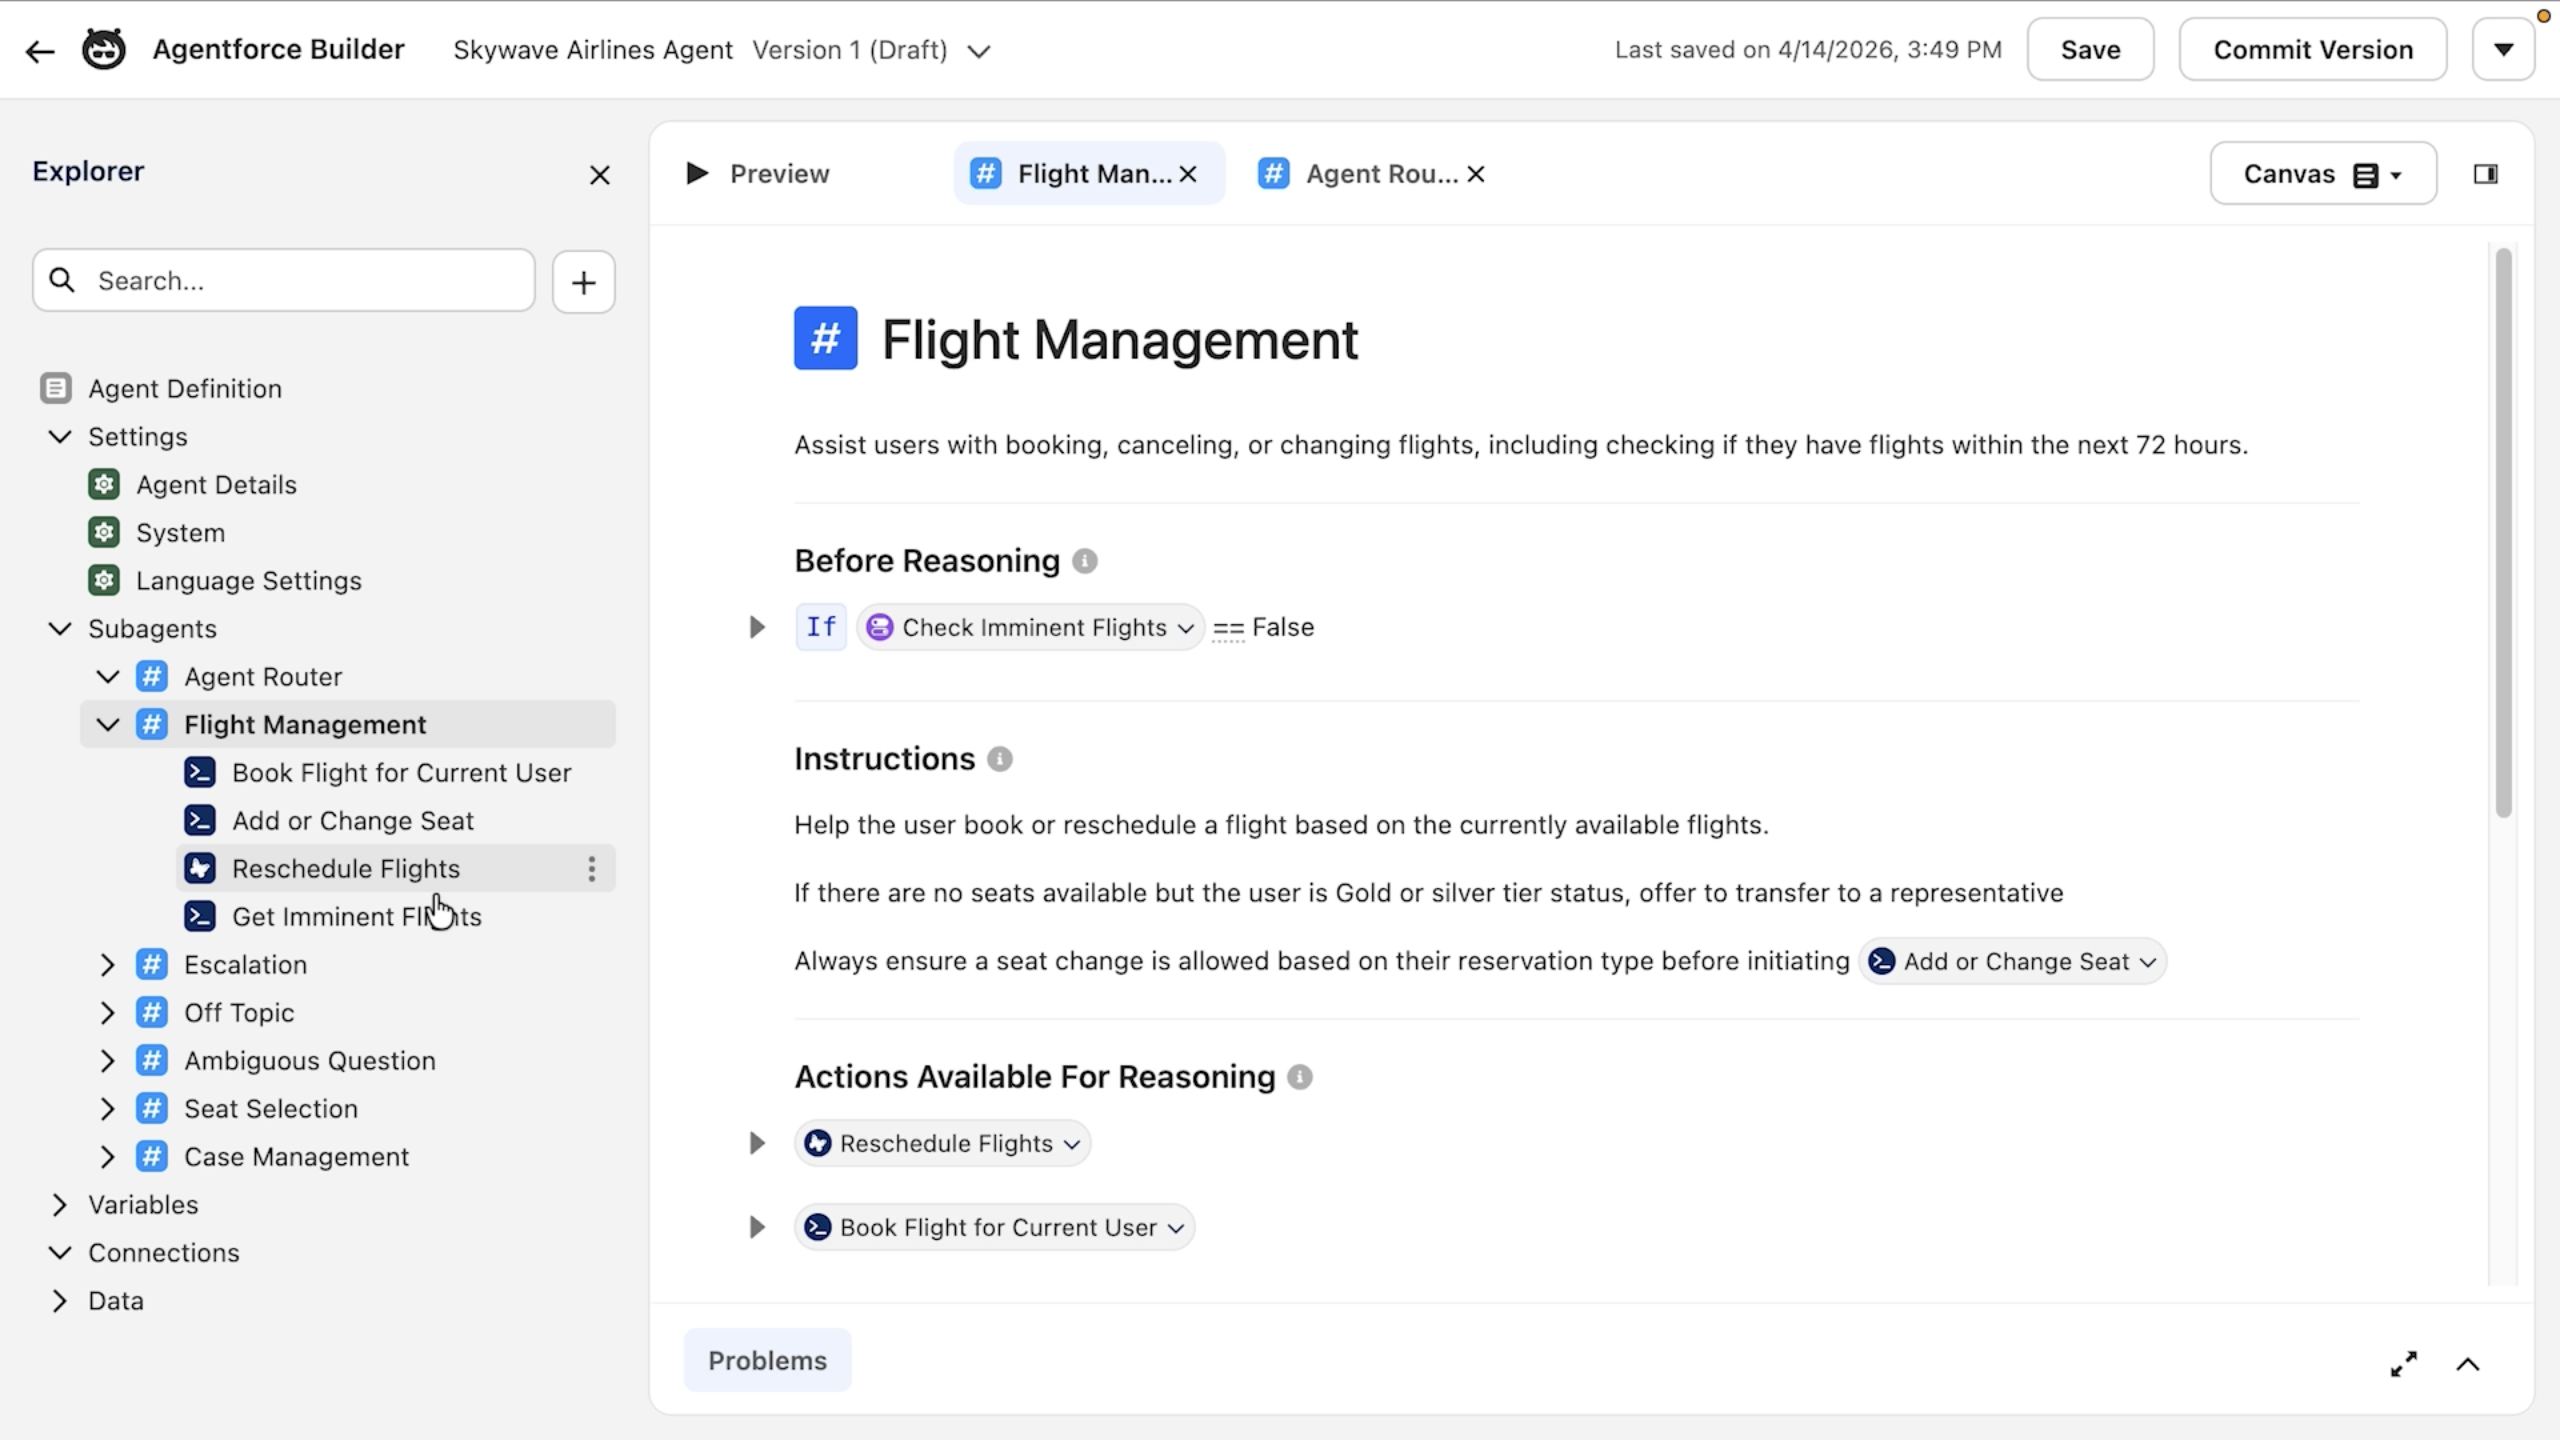Expand the If Check Imminent Flights condition
Screen dimensions: 2560x1440
(757, 627)
